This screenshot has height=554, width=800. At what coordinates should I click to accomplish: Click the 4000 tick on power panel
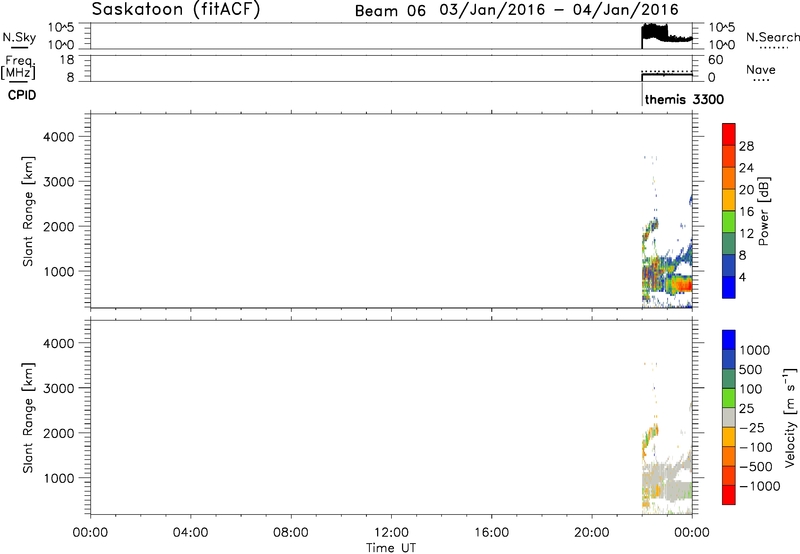[x=59, y=137]
